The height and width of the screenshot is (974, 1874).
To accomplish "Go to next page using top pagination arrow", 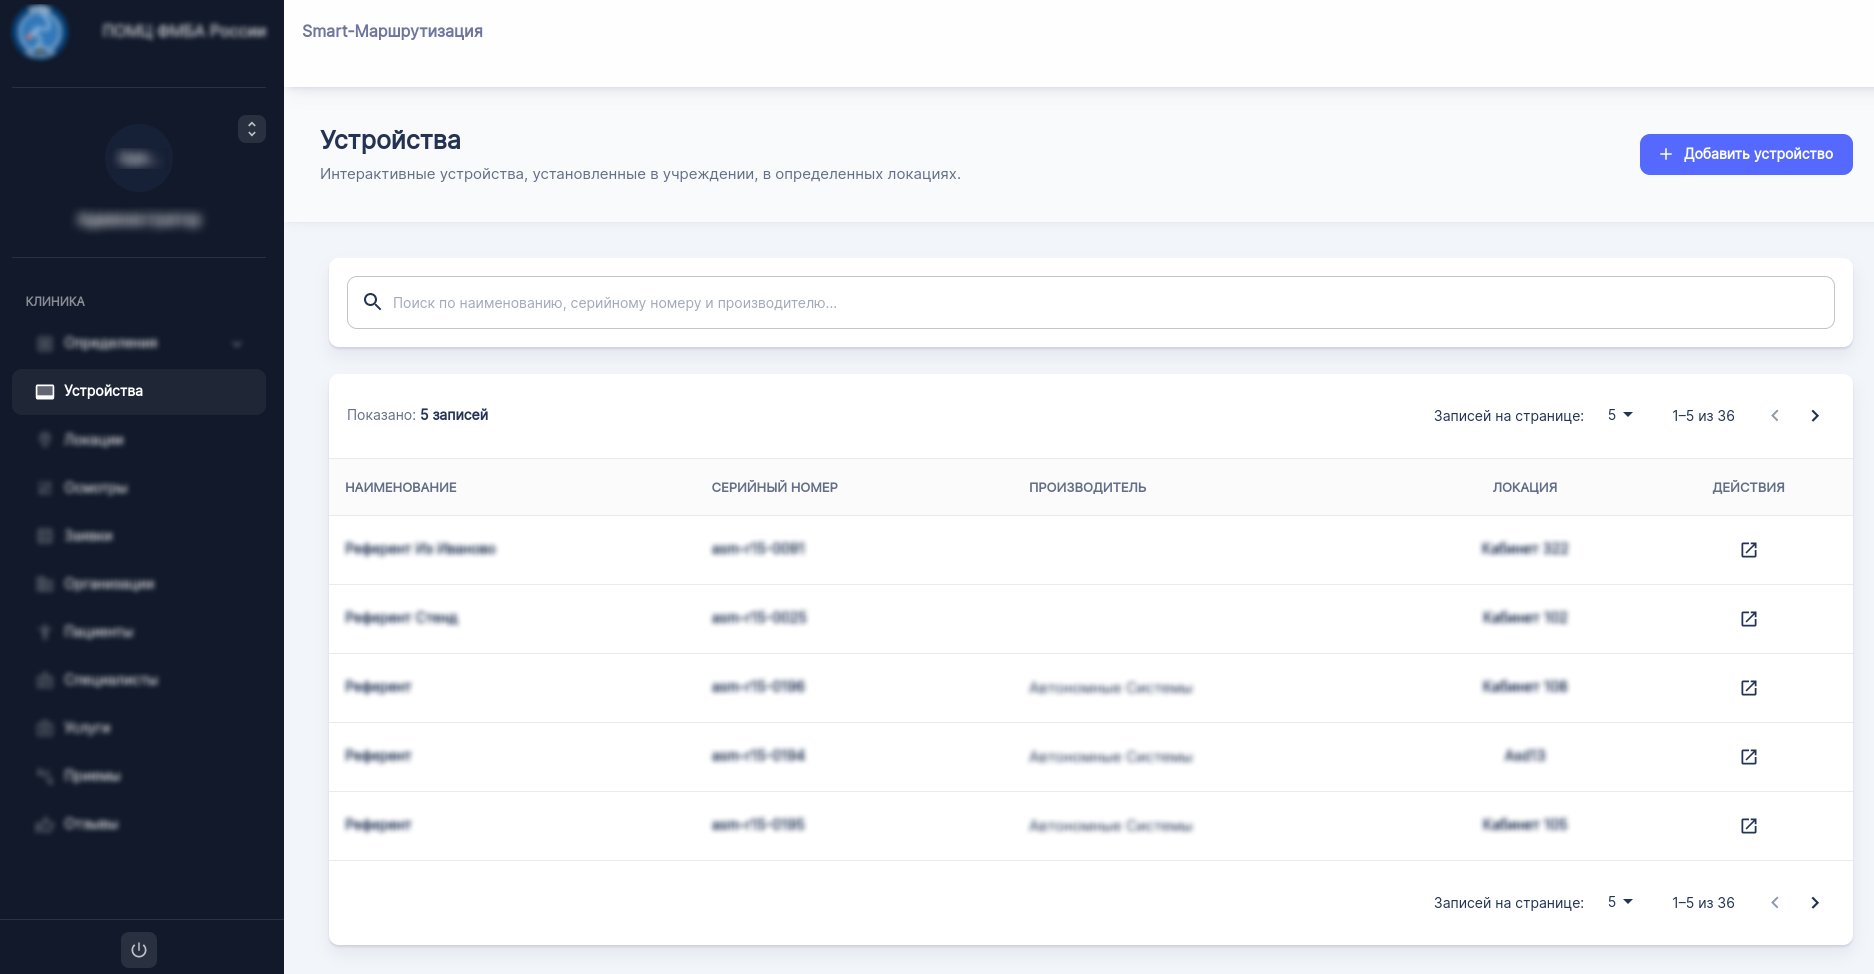I will (1815, 416).
